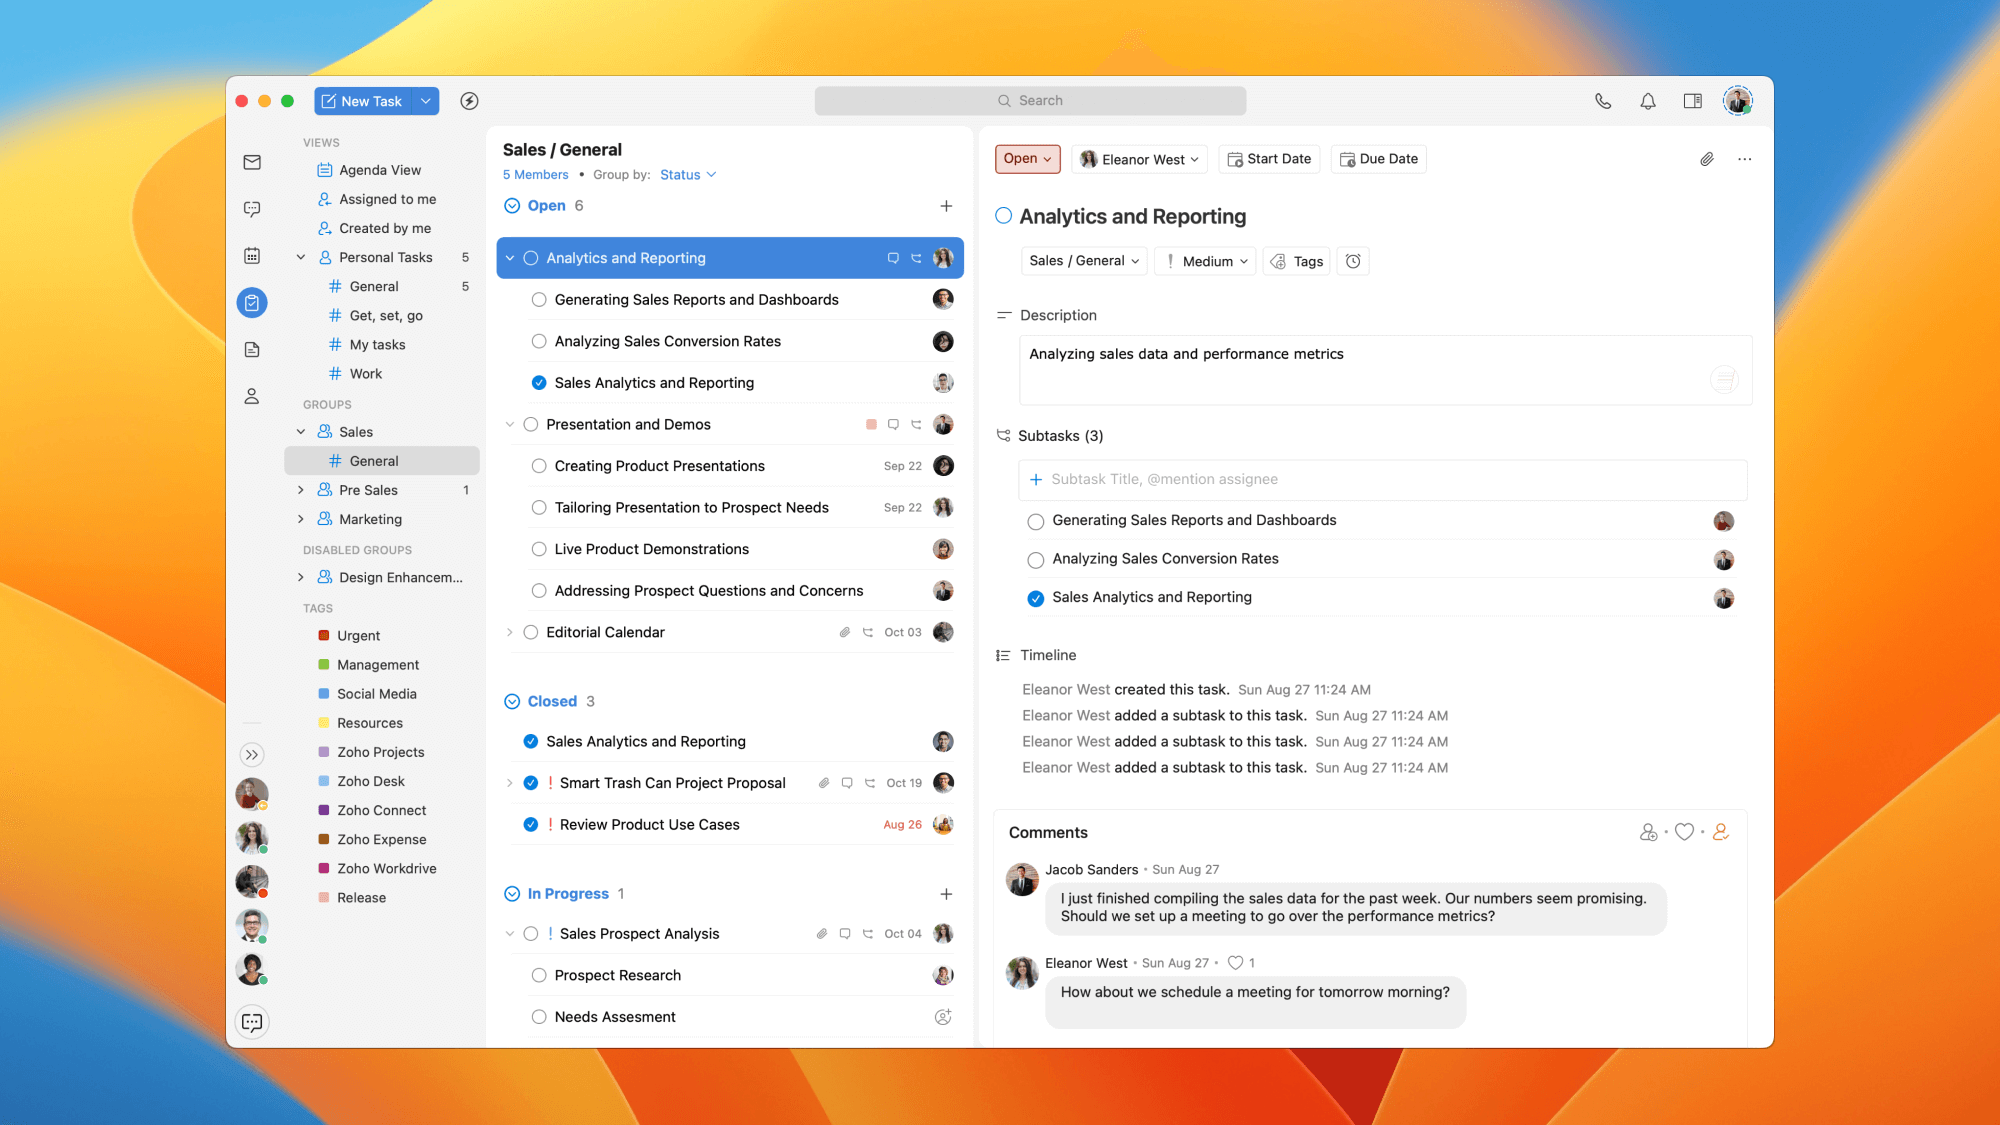
Task: Open the Medium priority dropdown
Action: click(1206, 261)
